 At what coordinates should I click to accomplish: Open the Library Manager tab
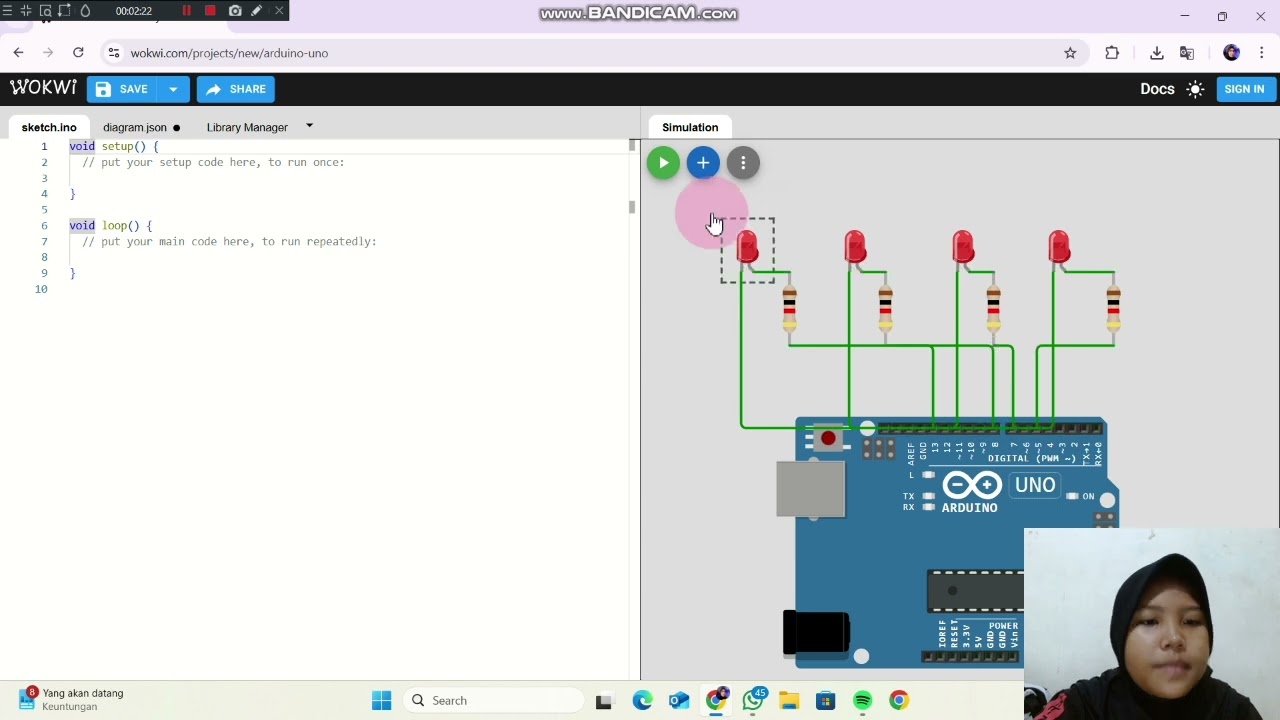pos(247,127)
